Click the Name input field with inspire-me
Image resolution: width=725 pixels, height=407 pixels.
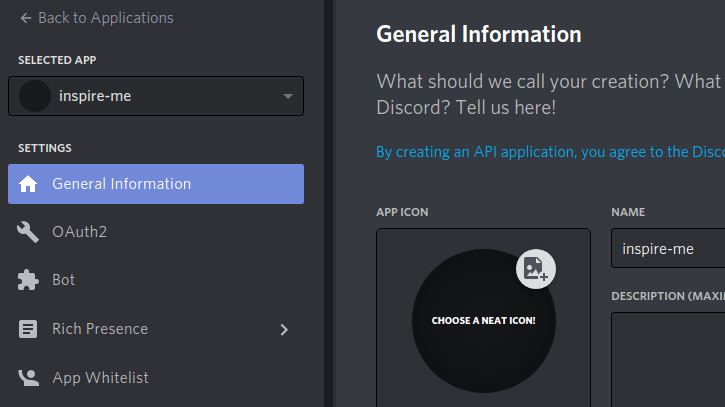(668, 248)
